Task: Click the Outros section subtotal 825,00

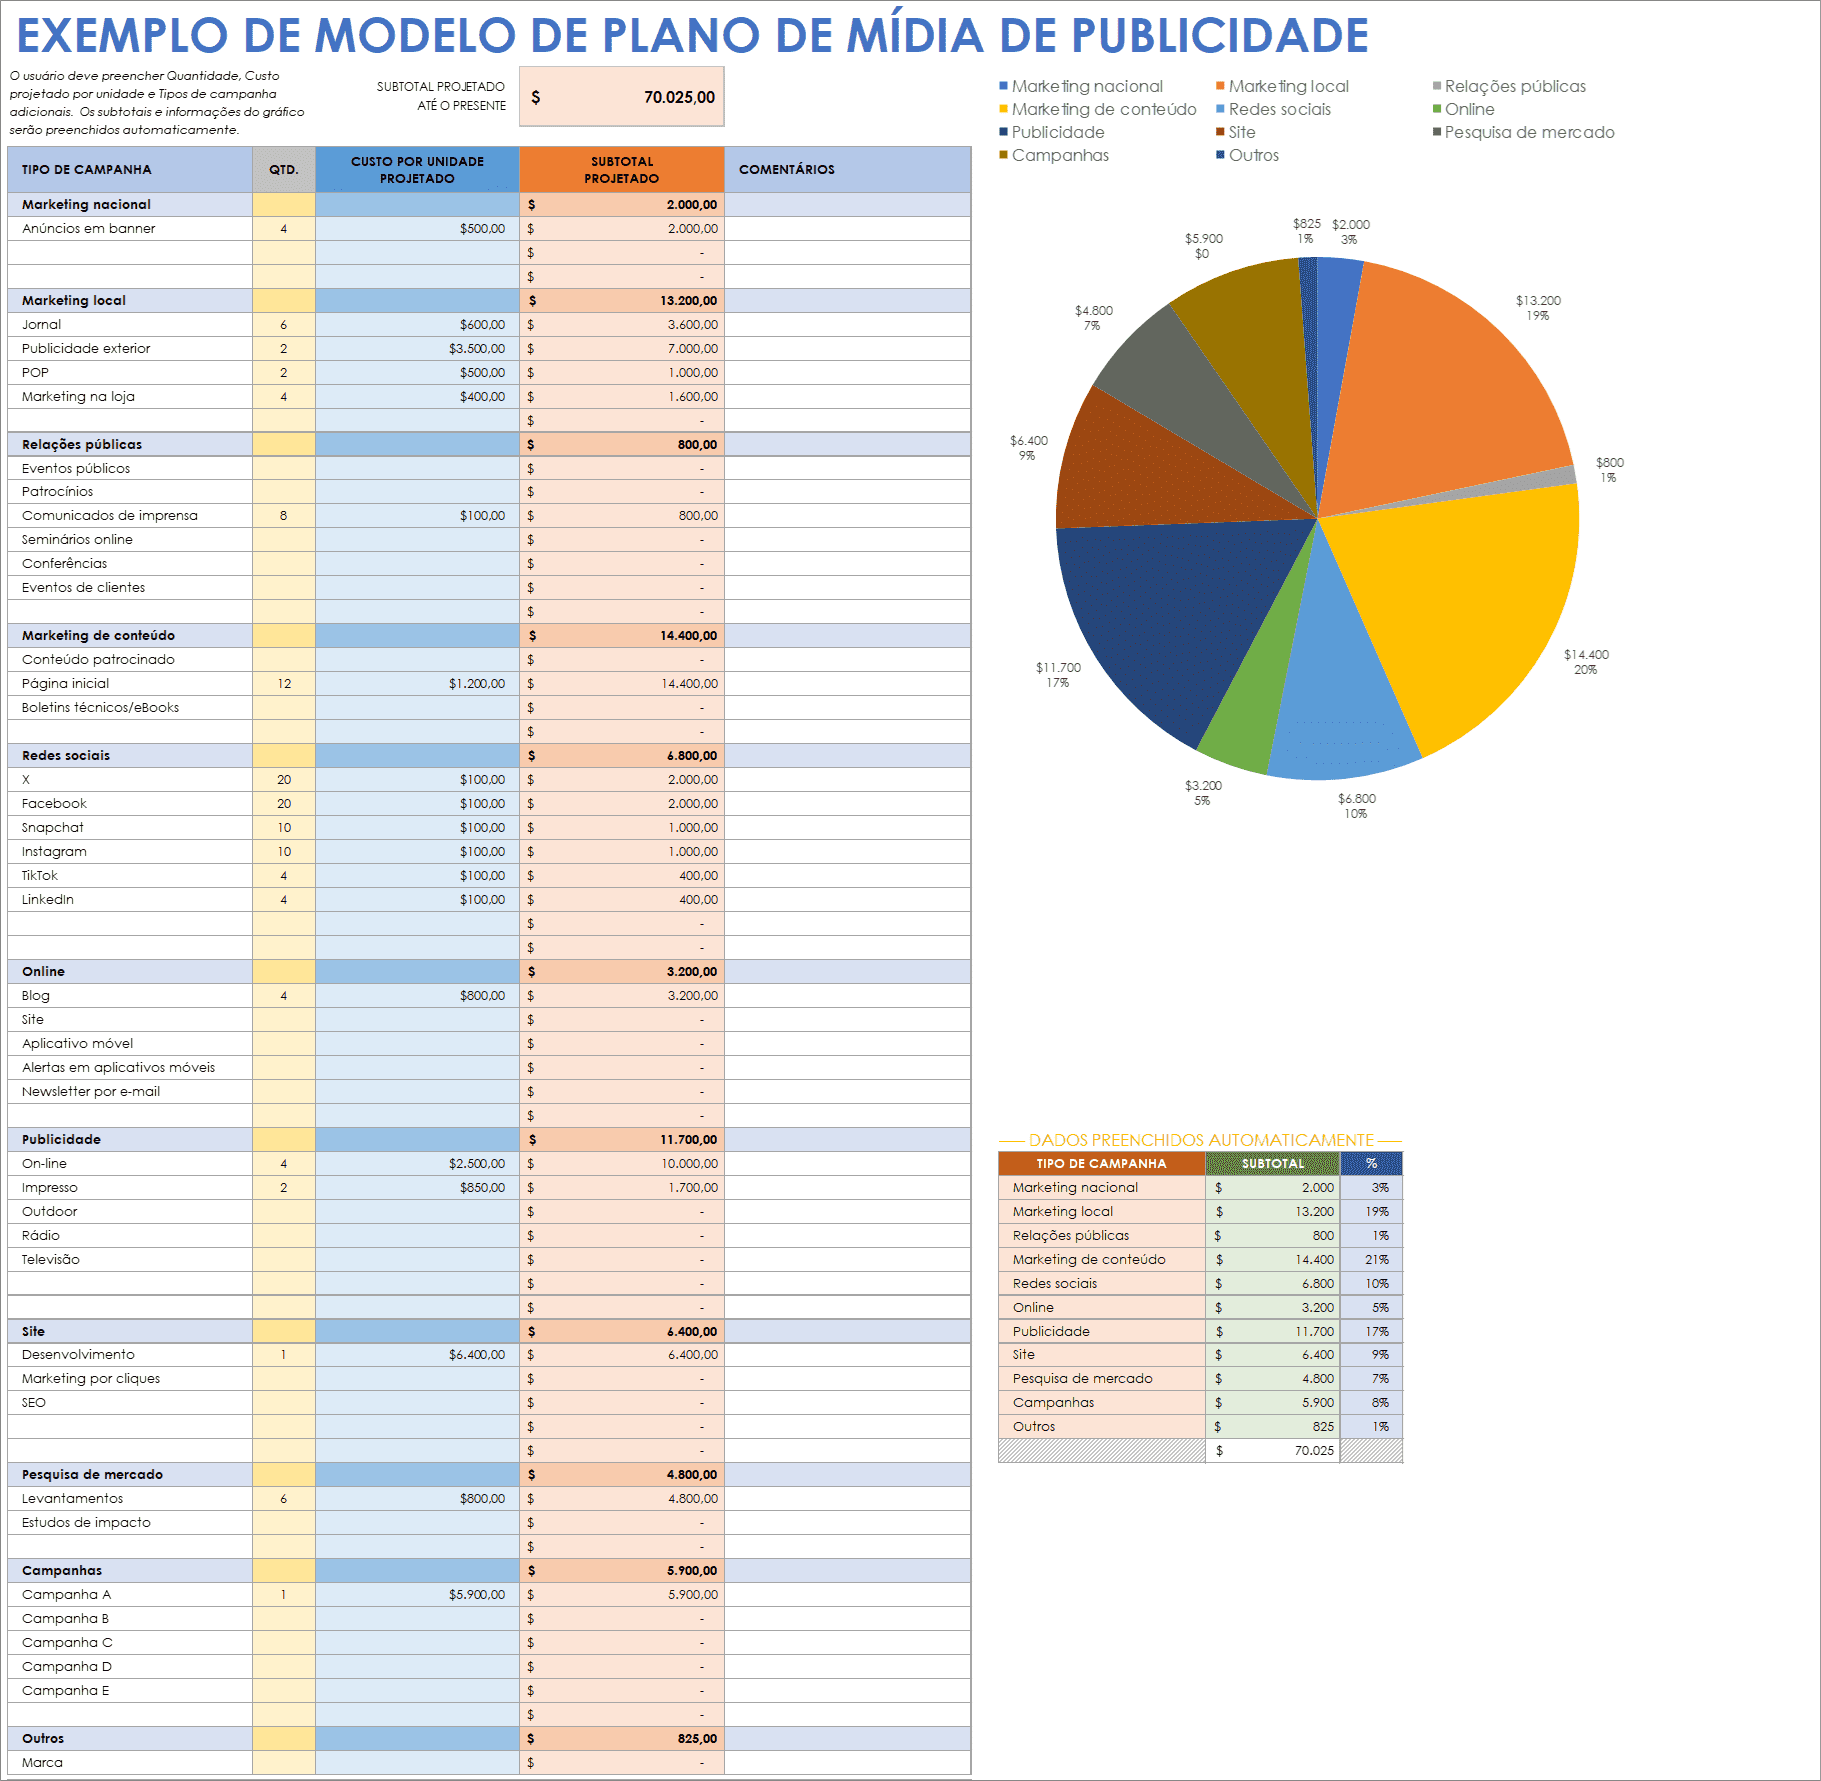Action: click(x=621, y=1738)
